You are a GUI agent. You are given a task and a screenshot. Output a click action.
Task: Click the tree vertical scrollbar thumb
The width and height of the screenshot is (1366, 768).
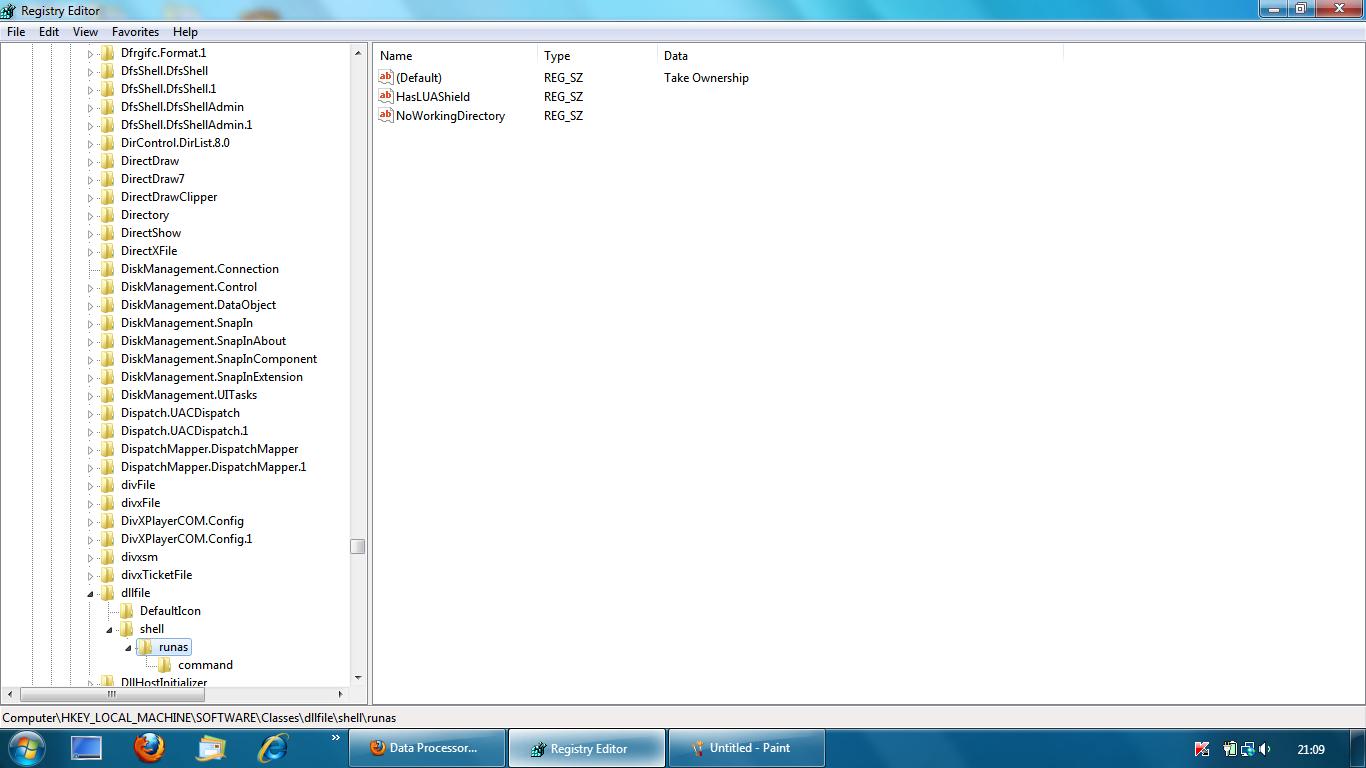click(357, 546)
